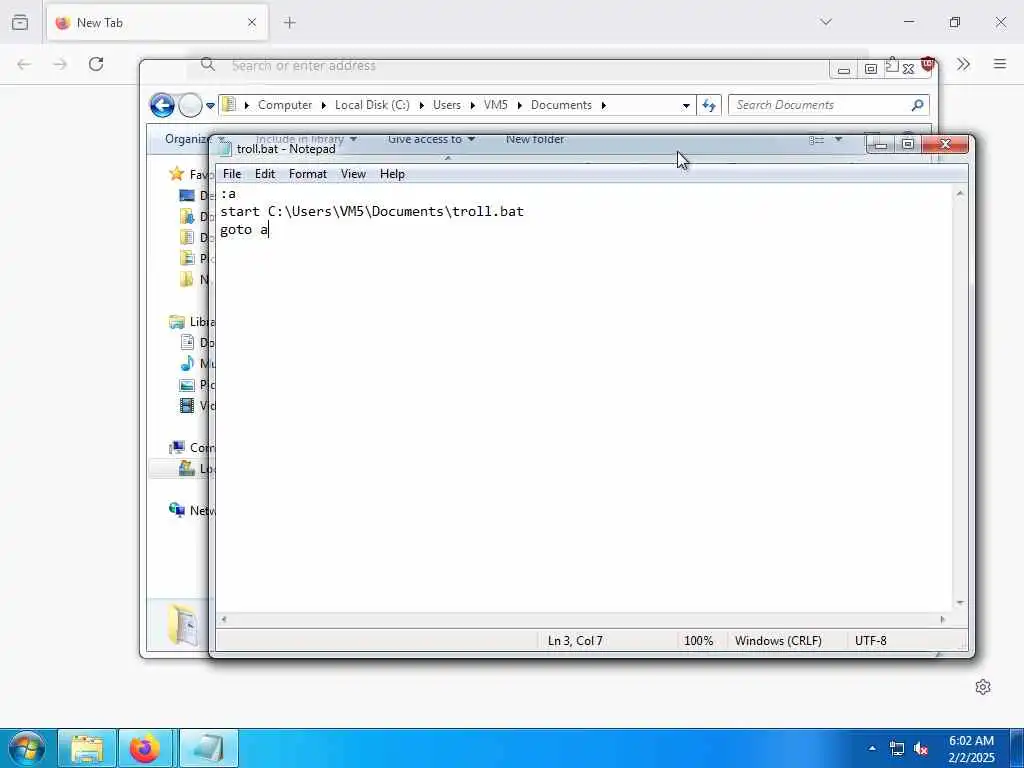Click Firefox back arrow
Image resolution: width=1024 pixels, height=768 pixels.
[x=24, y=64]
